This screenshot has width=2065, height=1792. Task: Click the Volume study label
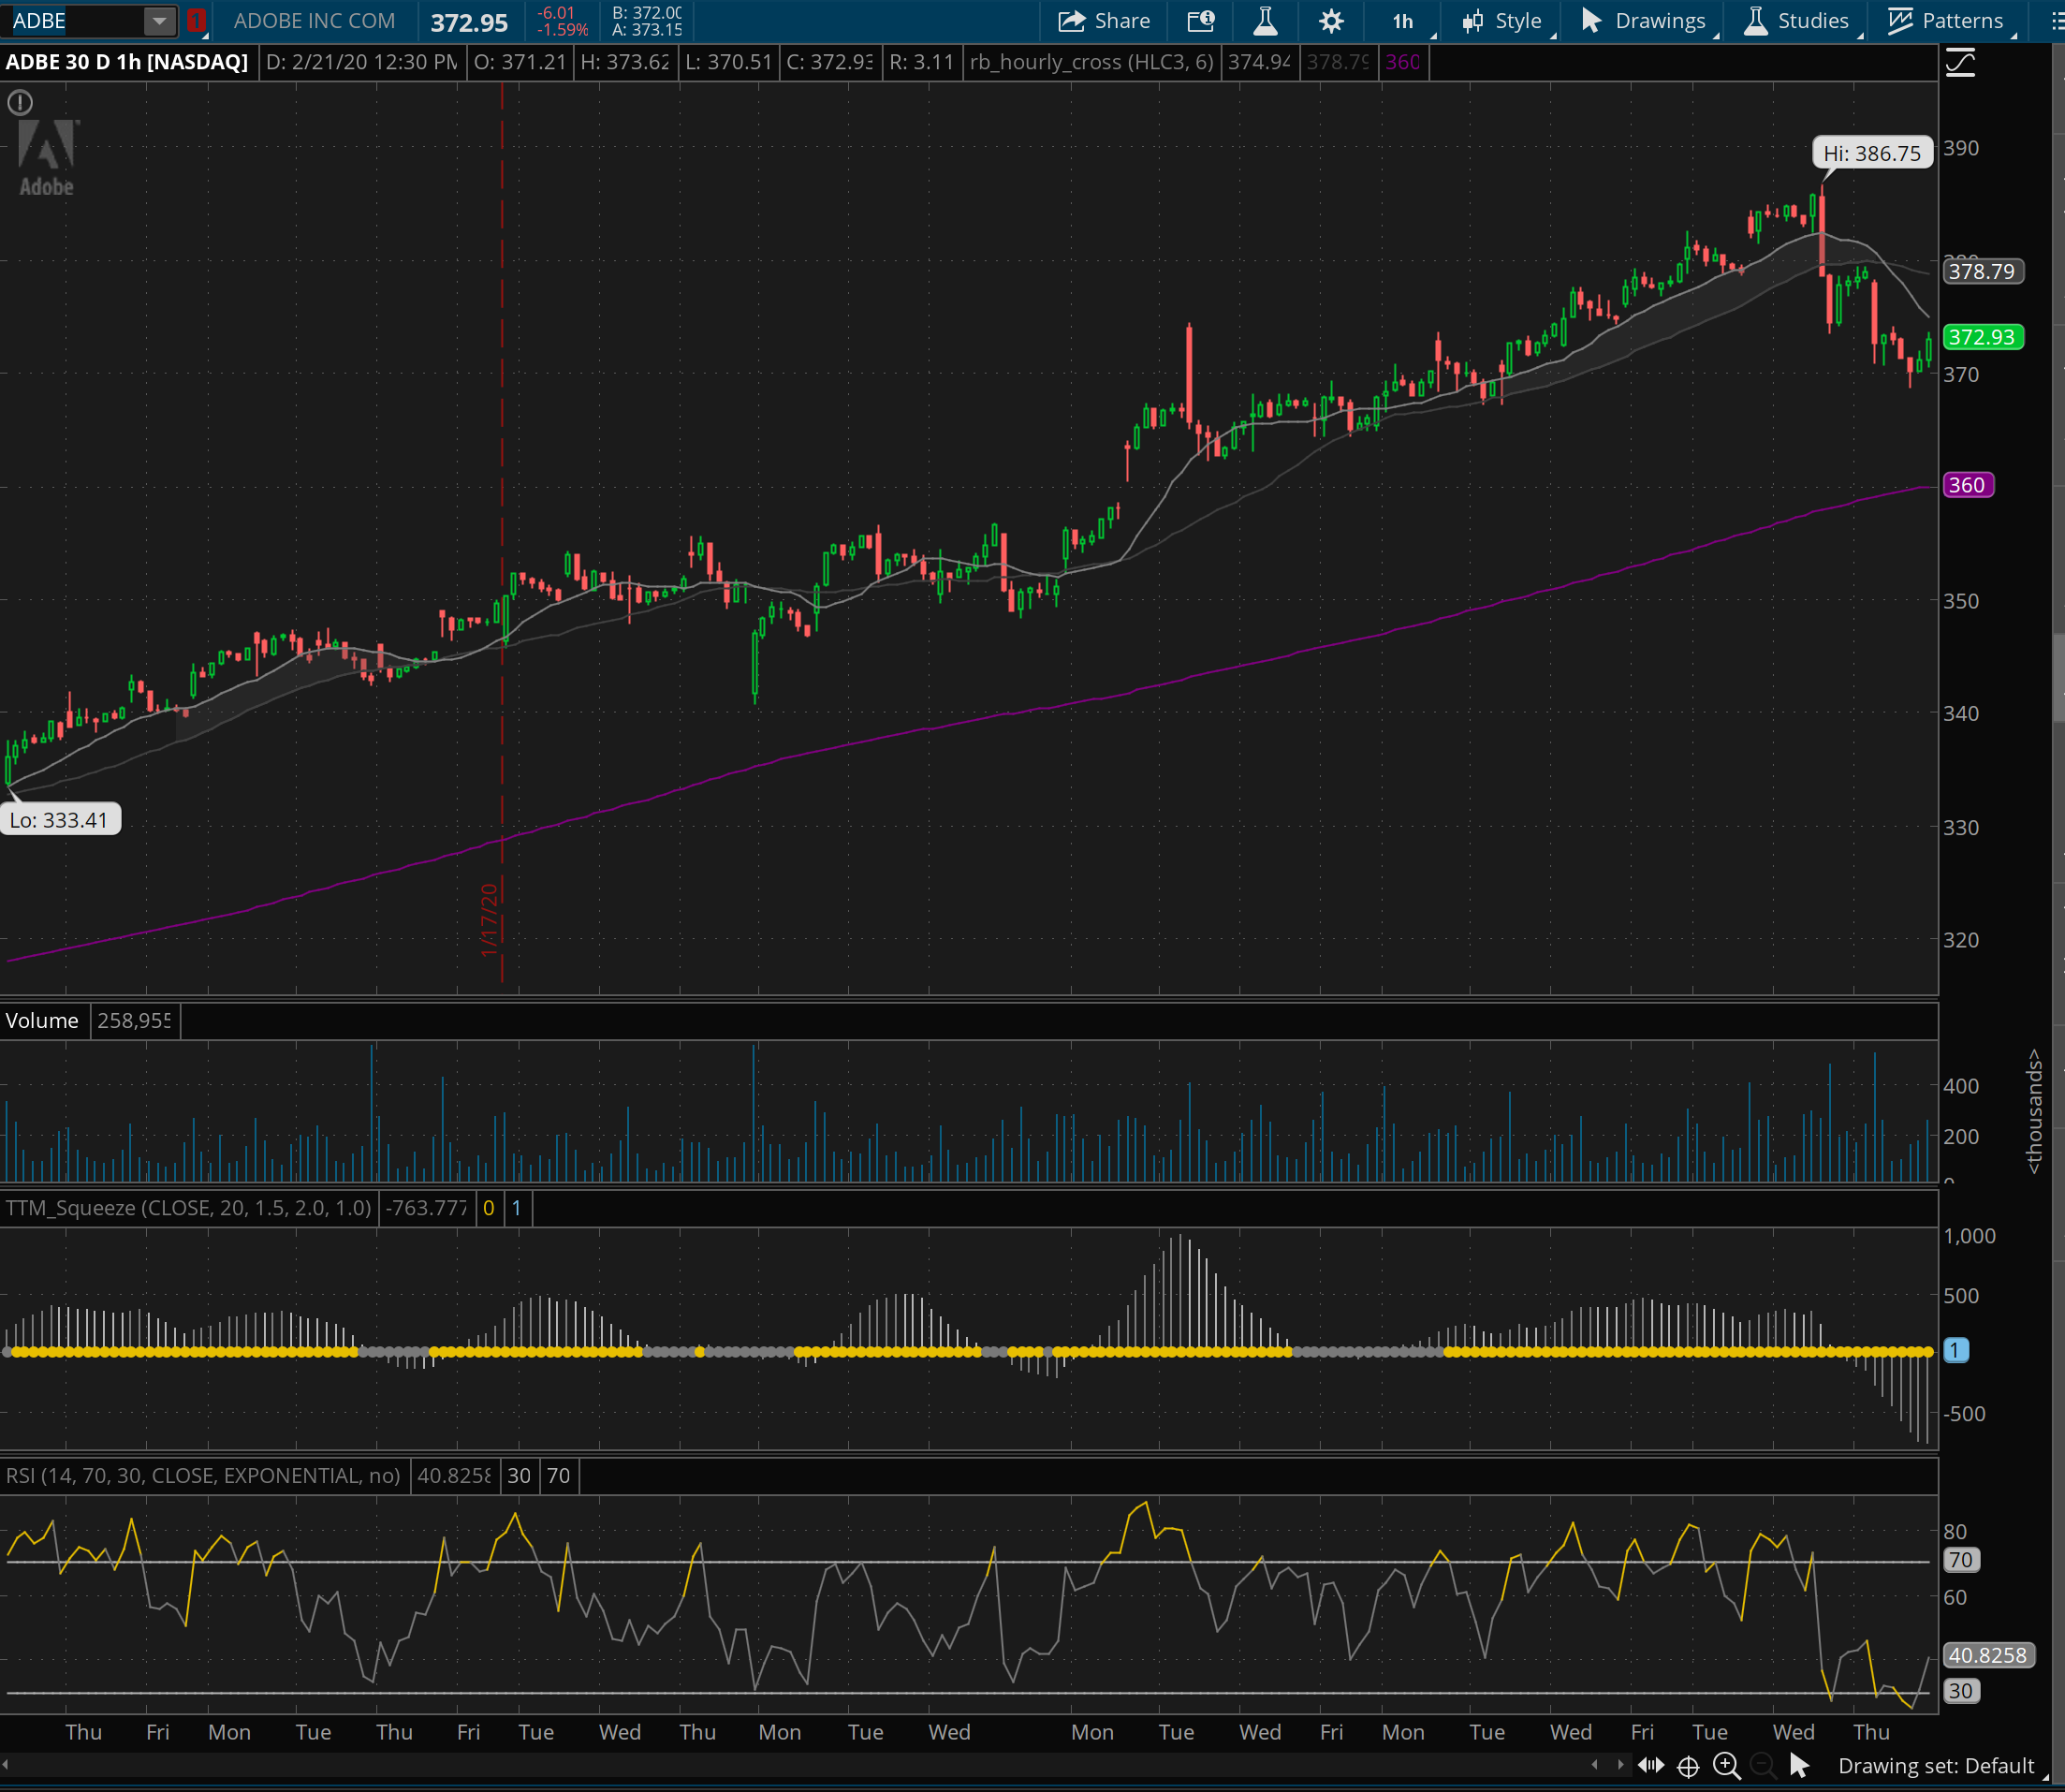42,1020
